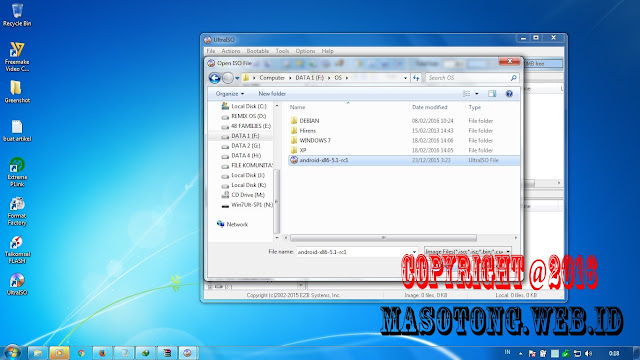Click the horizontal scrollbar of the file list
This screenshot has height=360, width=640.
pos(383,238)
